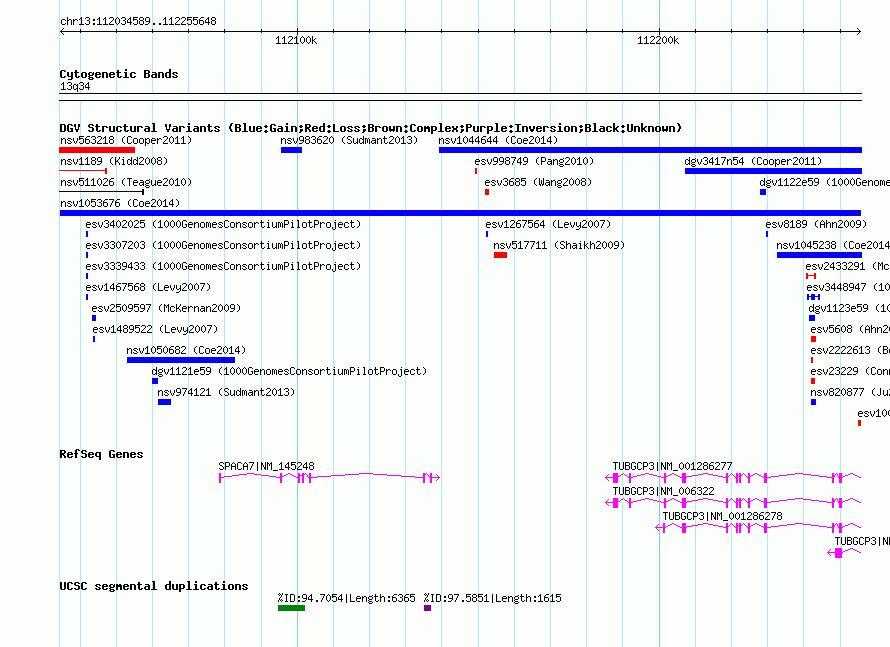Click the 112100k ruler position label
890x647 pixels.
(296, 40)
